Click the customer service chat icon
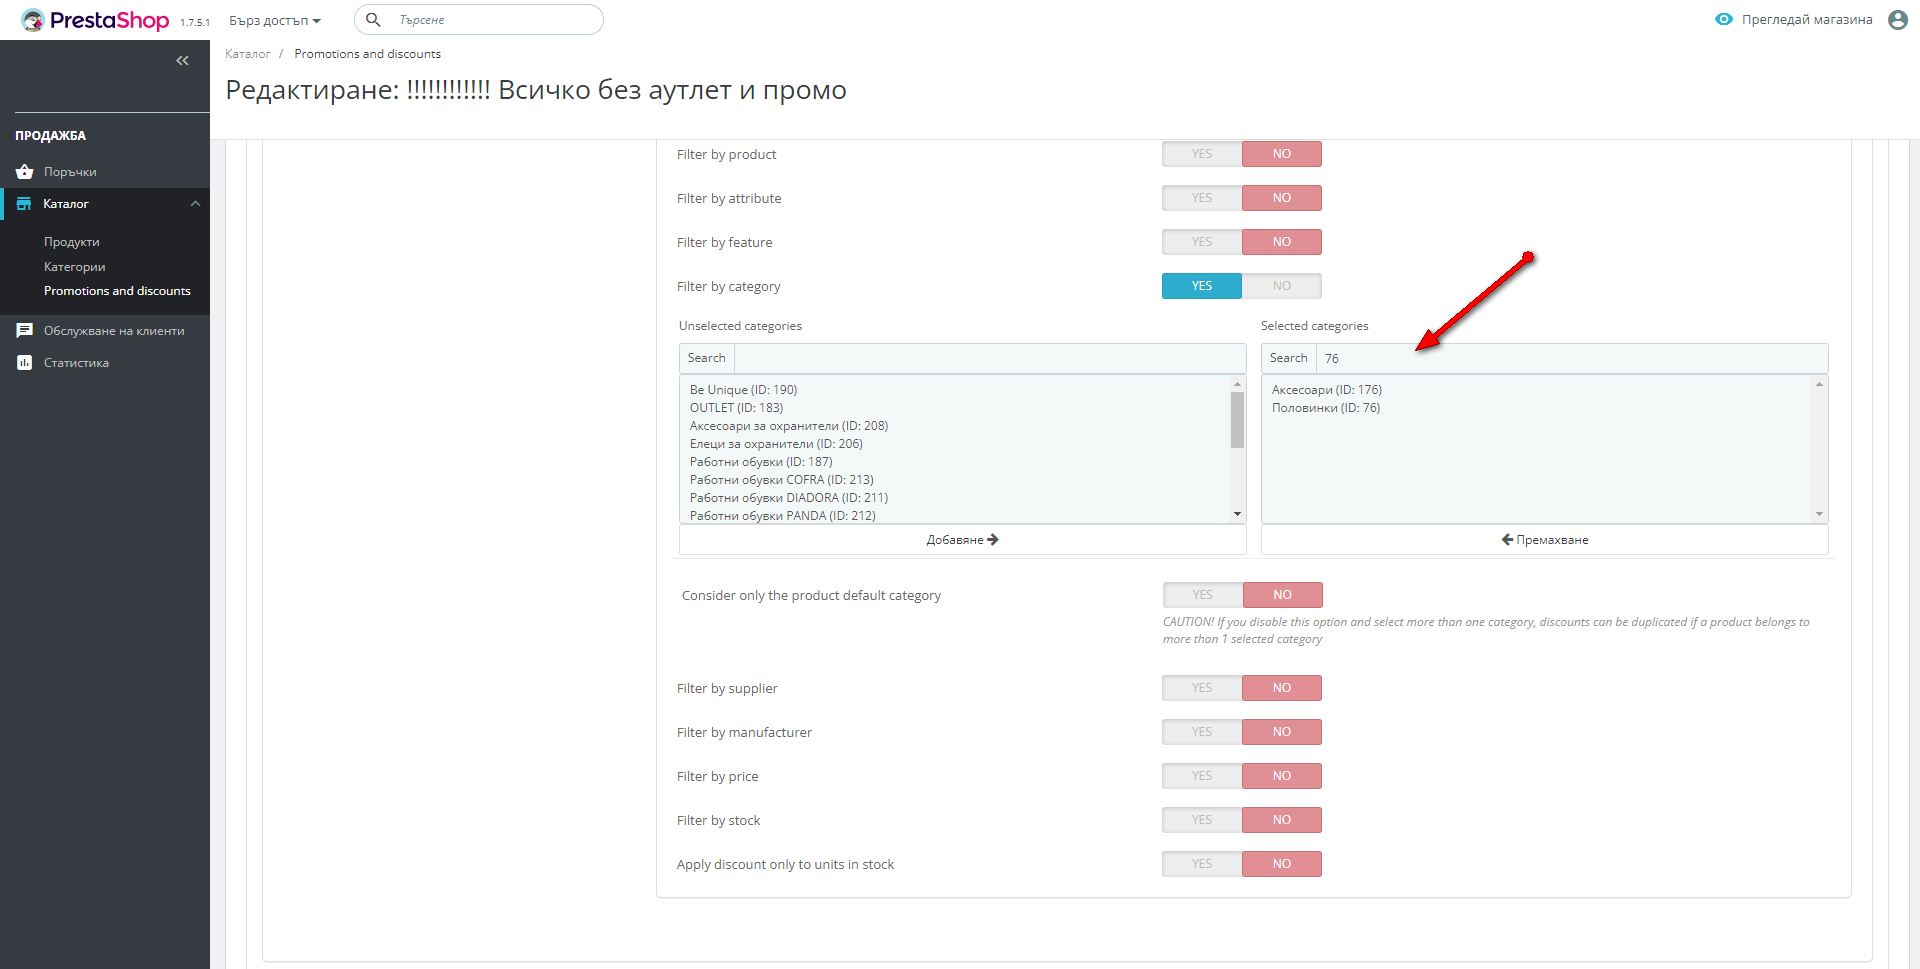This screenshot has height=969, width=1920. click(25, 331)
